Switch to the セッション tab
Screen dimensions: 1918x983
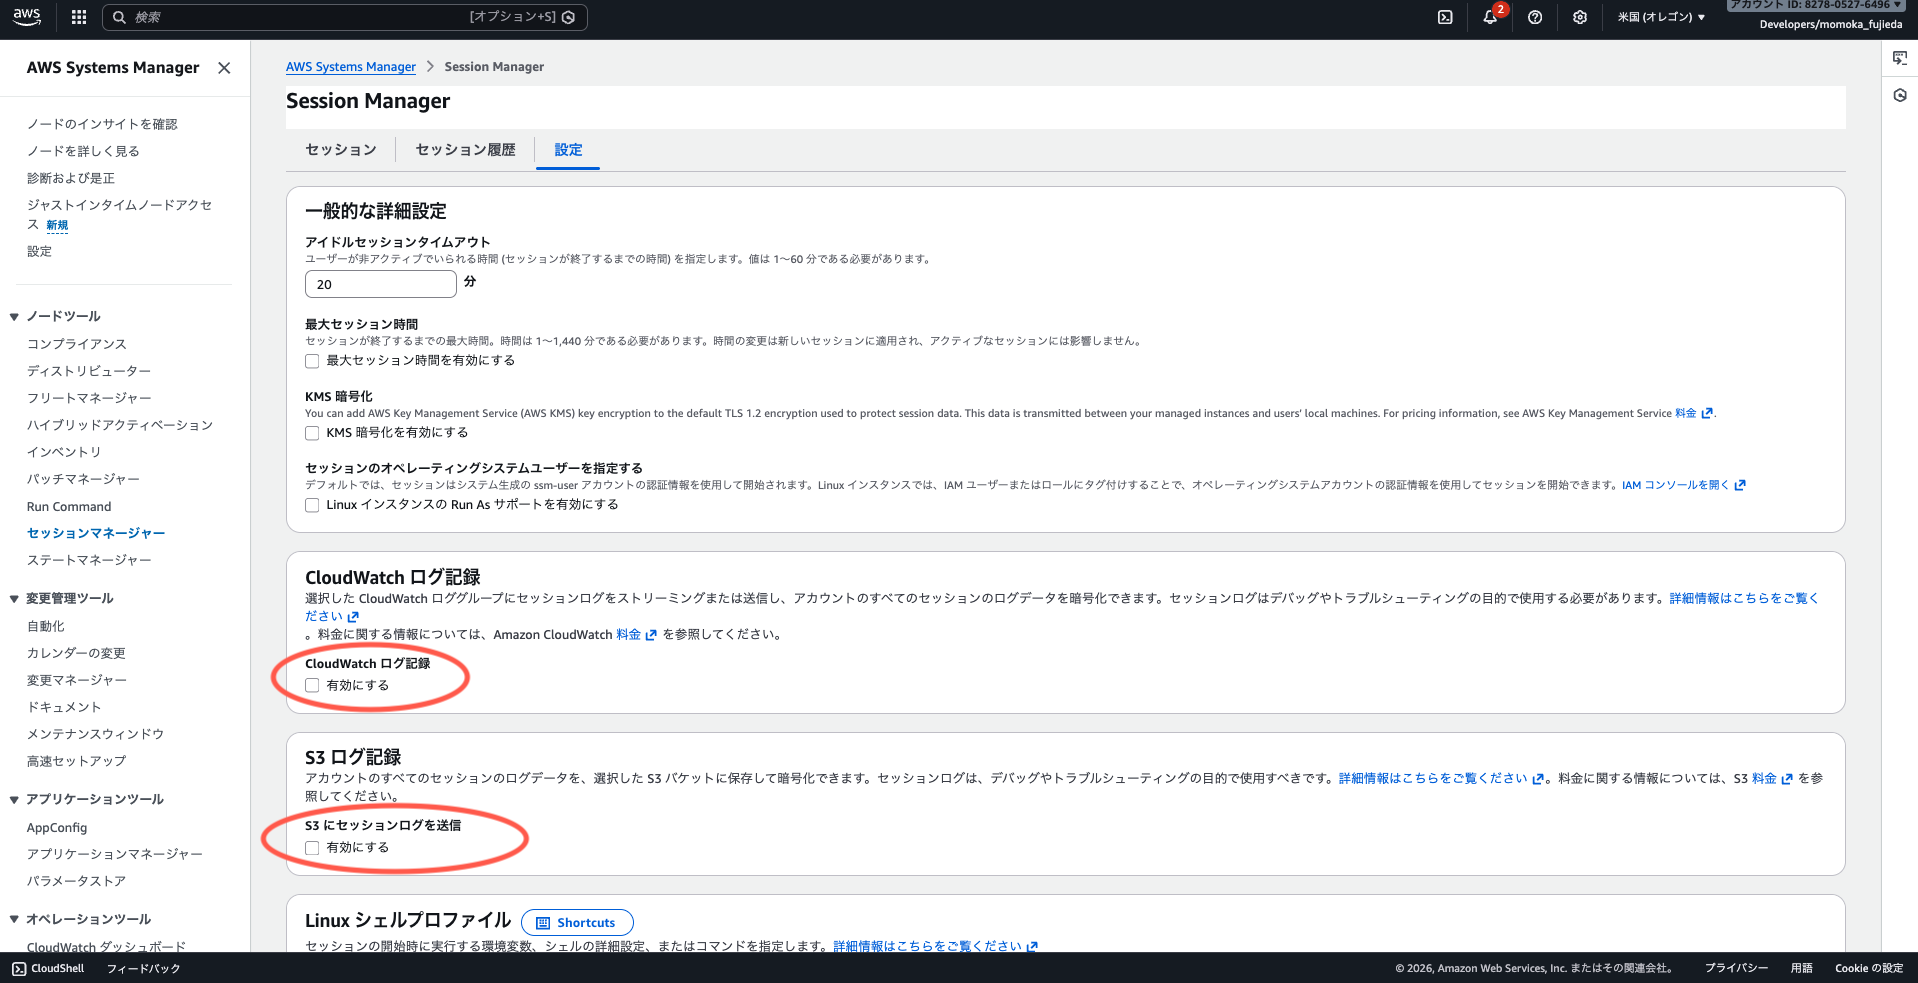[340, 149]
